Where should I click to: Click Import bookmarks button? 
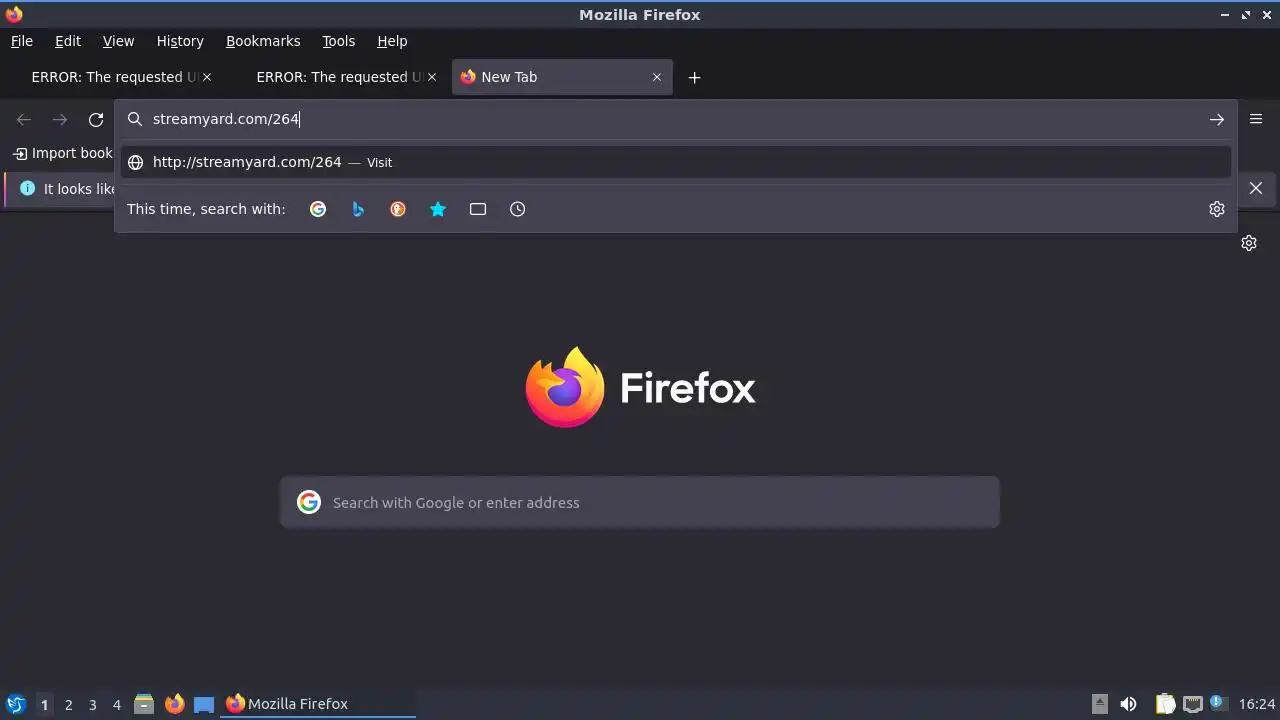(62, 153)
